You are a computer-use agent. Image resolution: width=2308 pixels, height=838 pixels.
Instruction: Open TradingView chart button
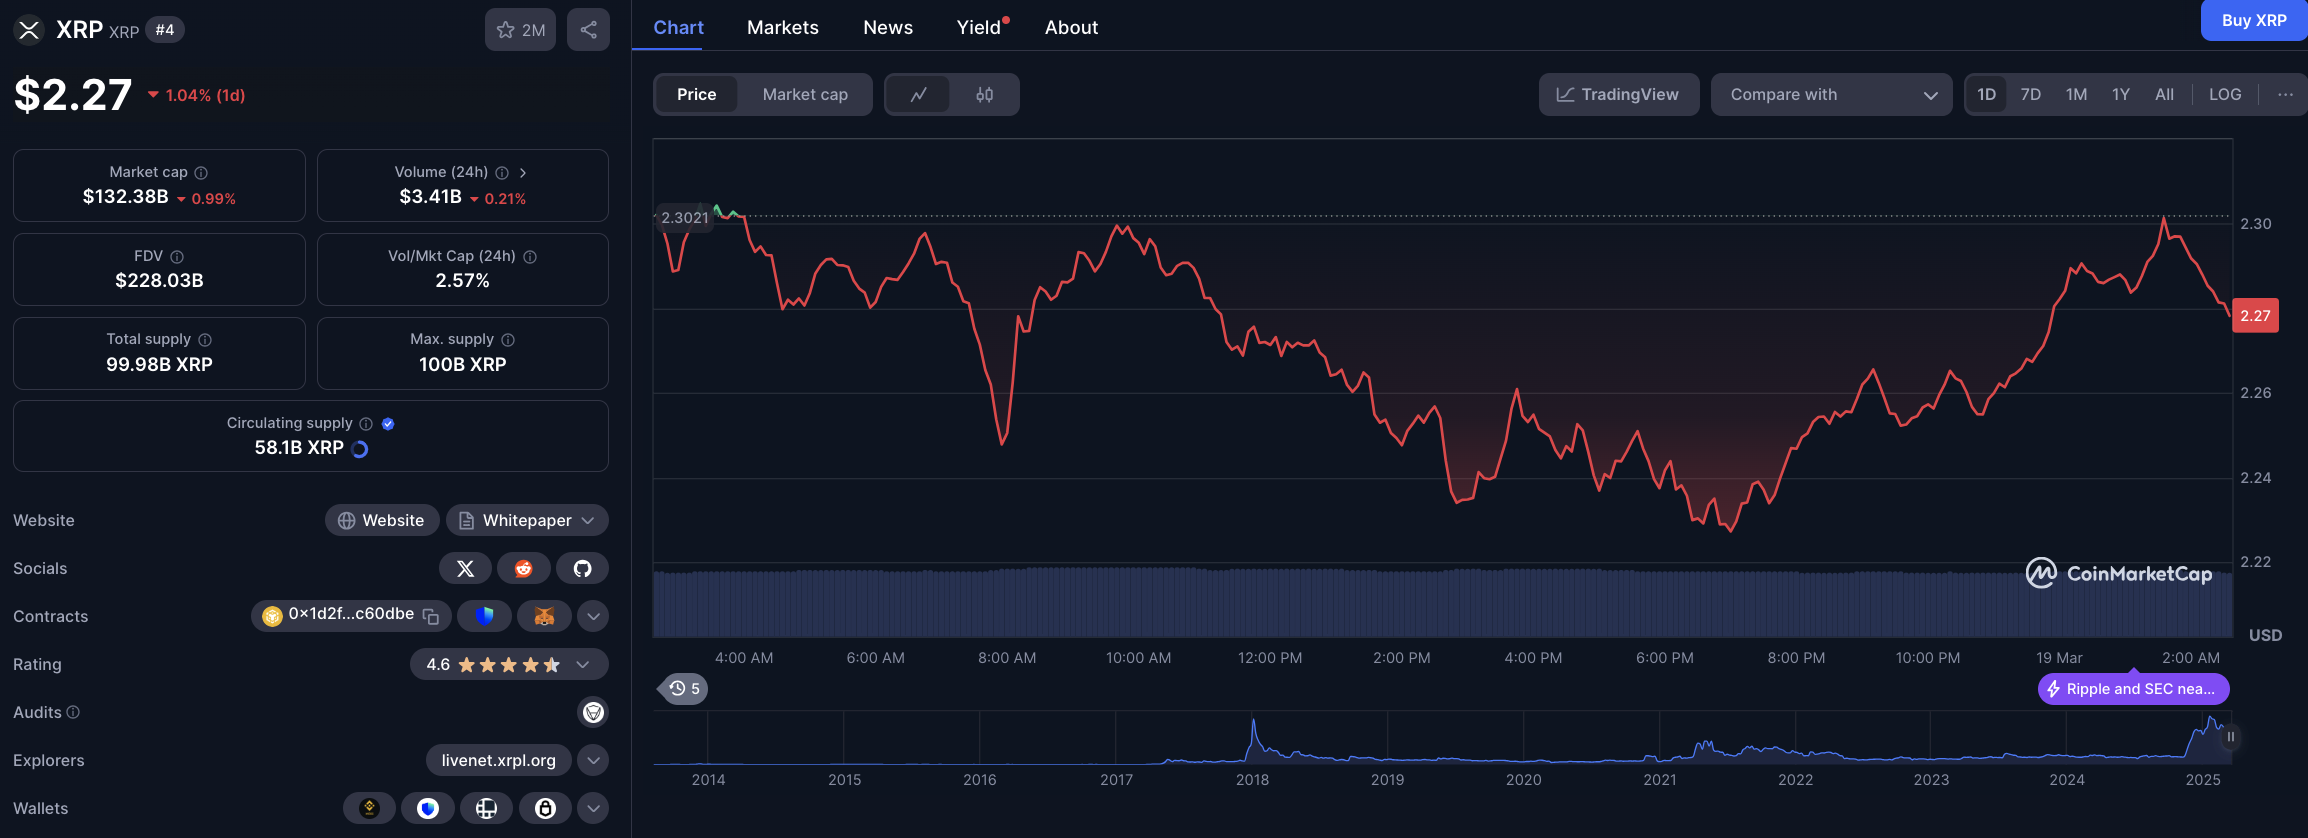[x=1619, y=95]
